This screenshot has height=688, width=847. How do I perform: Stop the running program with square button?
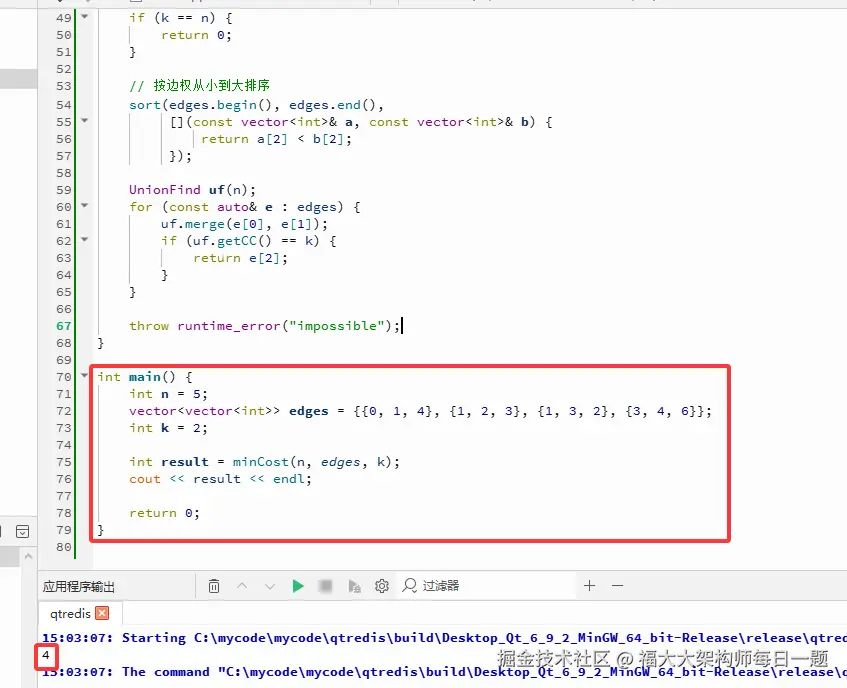326,586
